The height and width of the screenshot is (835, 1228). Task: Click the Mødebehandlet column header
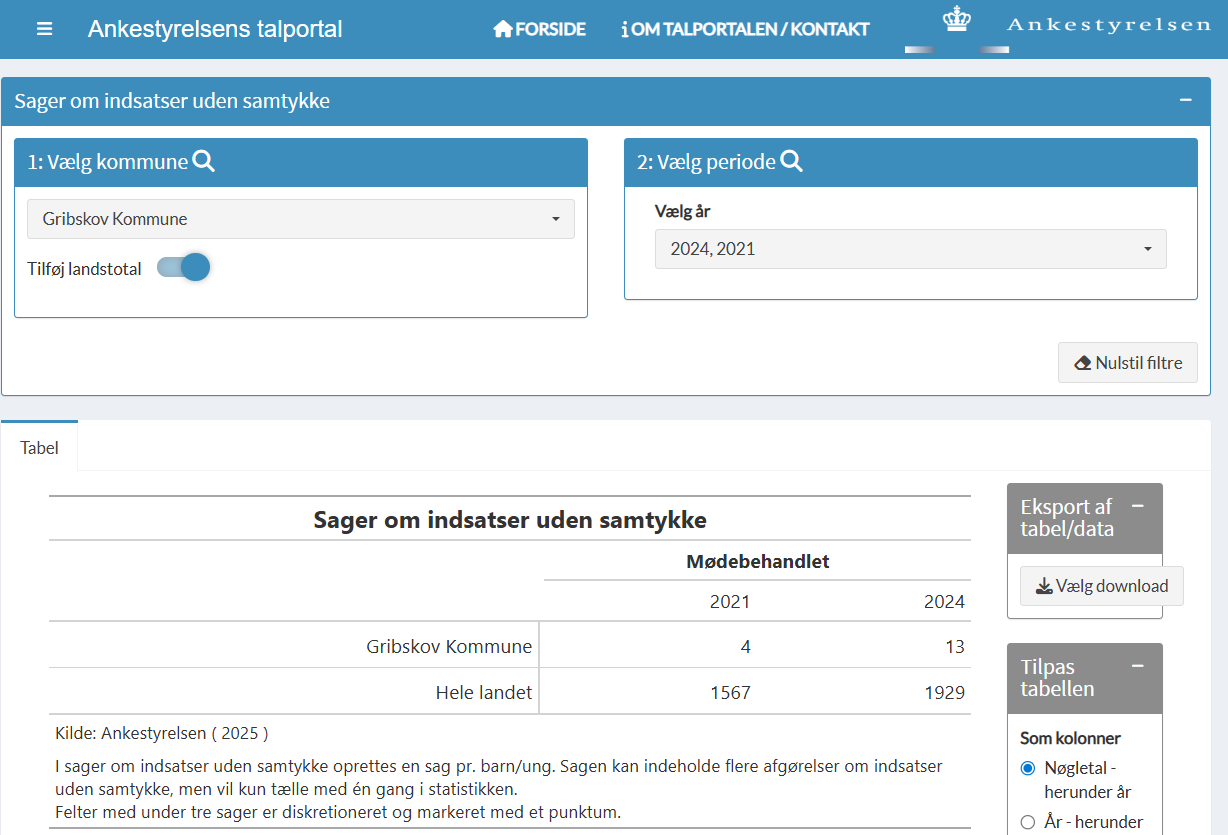tap(758, 561)
